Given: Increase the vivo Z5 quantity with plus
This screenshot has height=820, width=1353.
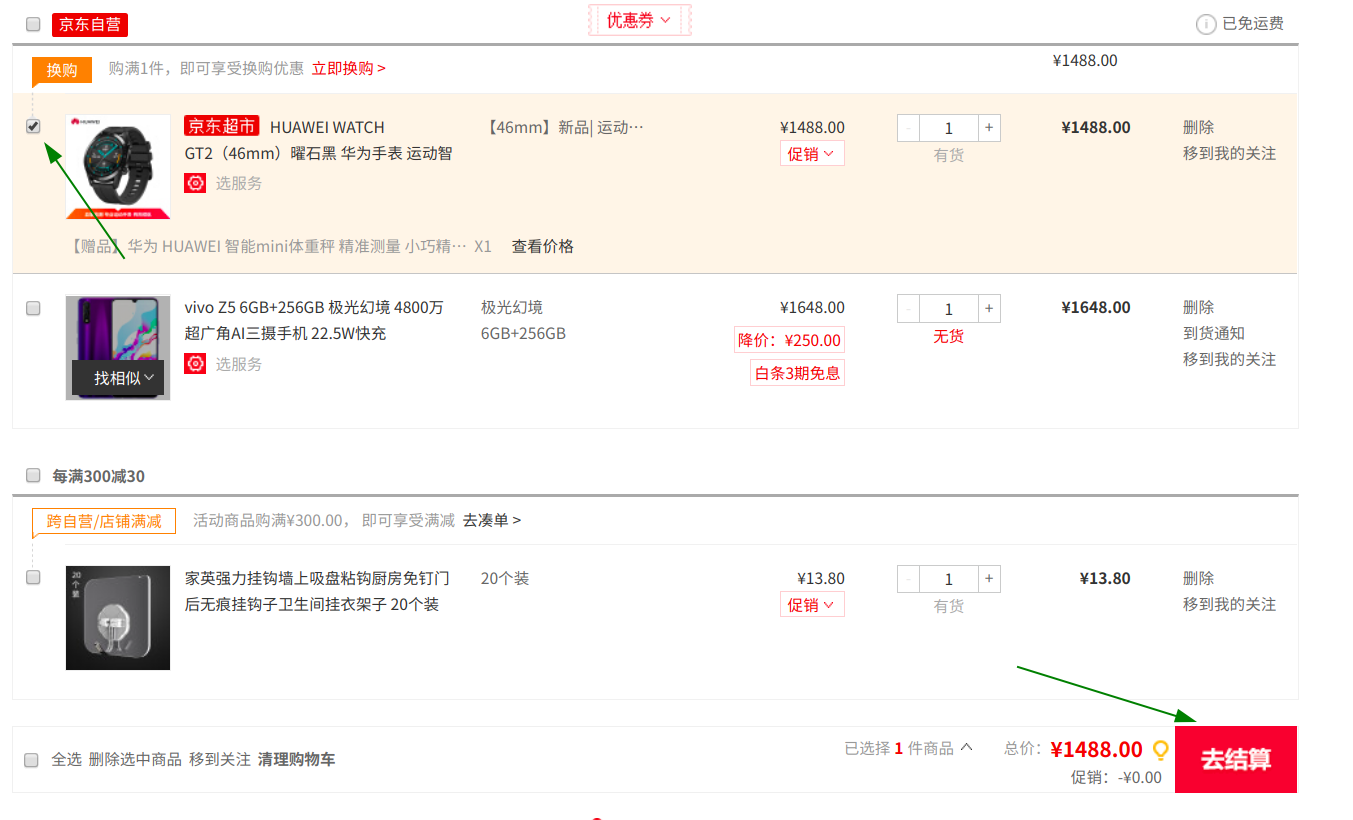Looking at the screenshot, I should tap(989, 309).
